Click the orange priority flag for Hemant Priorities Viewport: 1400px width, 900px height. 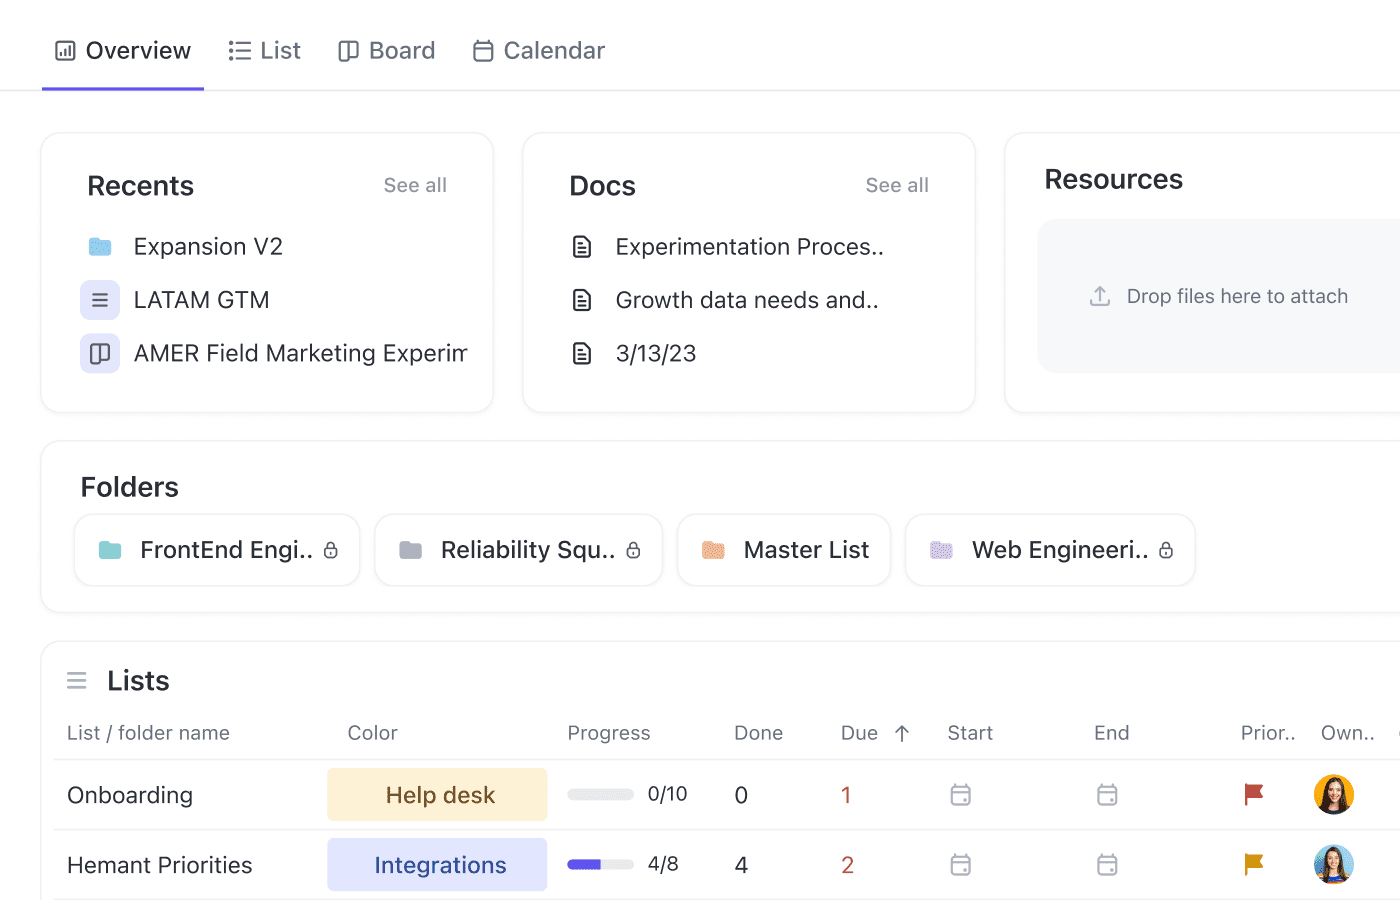[1253, 864]
